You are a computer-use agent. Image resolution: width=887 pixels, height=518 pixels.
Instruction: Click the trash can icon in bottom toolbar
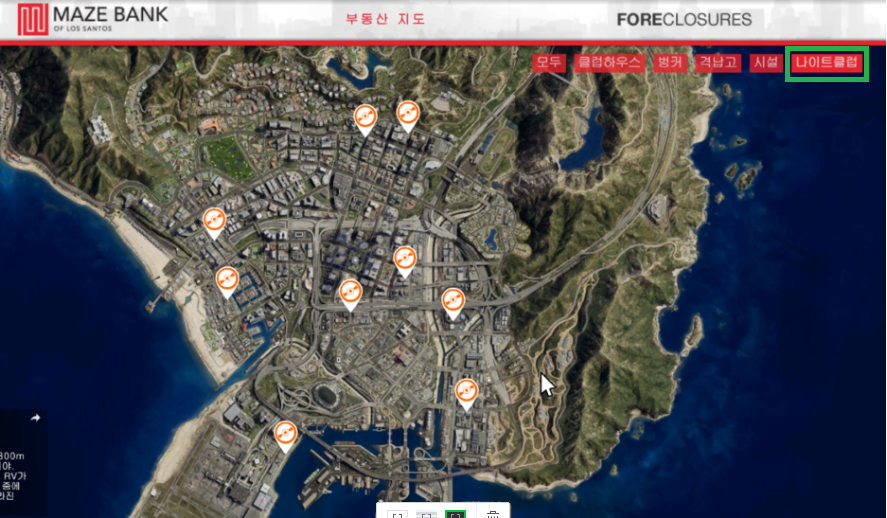click(x=493, y=513)
